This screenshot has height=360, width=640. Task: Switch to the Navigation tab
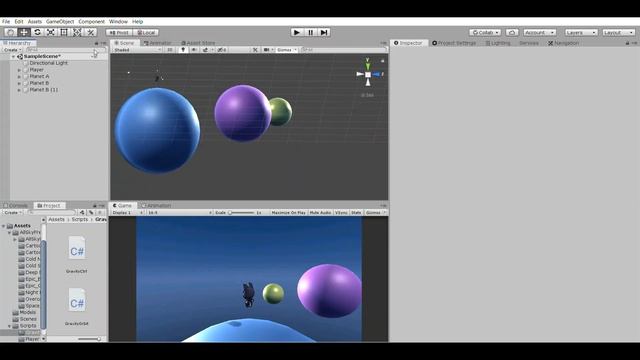tap(563, 43)
